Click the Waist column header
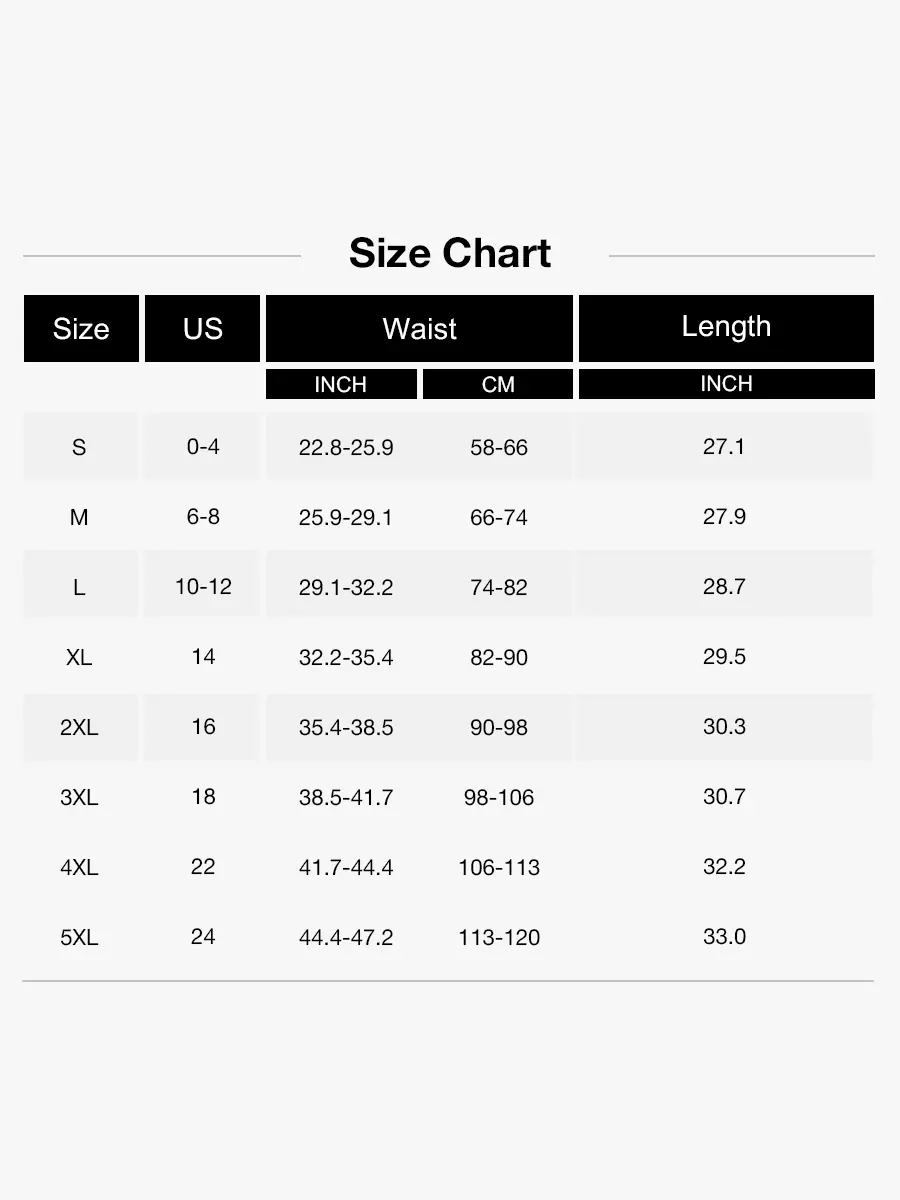Viewport: 900px width, 1200px height. pyautogui.click(x=419, y=329)
